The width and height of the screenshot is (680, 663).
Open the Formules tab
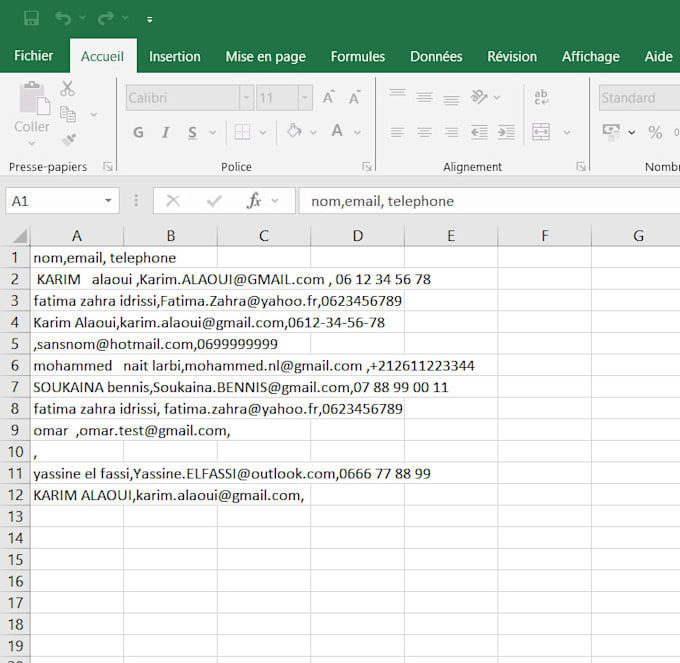(358, 56)
